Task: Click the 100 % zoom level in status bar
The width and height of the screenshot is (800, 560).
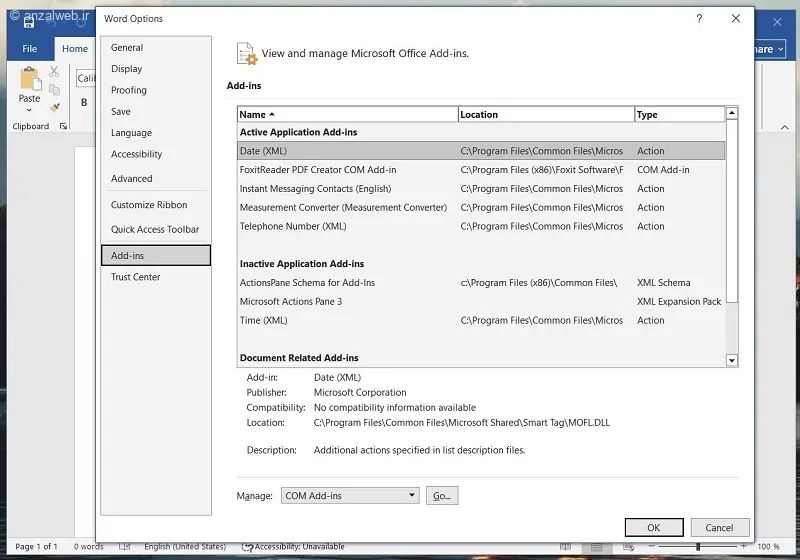Action: tap(768, 547)
